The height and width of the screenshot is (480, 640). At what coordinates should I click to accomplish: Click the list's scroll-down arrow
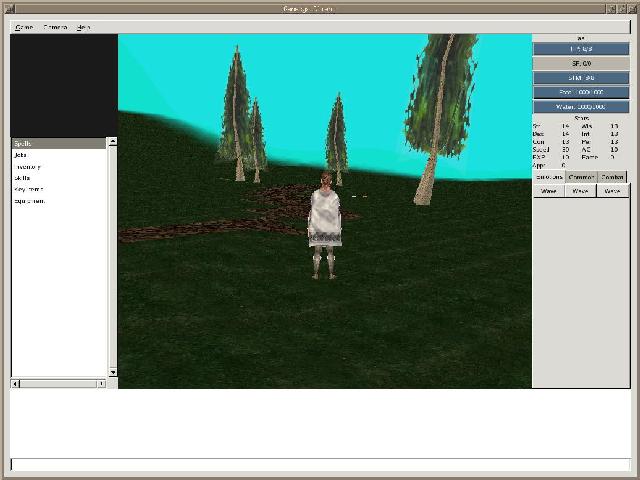[x=112, y=373]
